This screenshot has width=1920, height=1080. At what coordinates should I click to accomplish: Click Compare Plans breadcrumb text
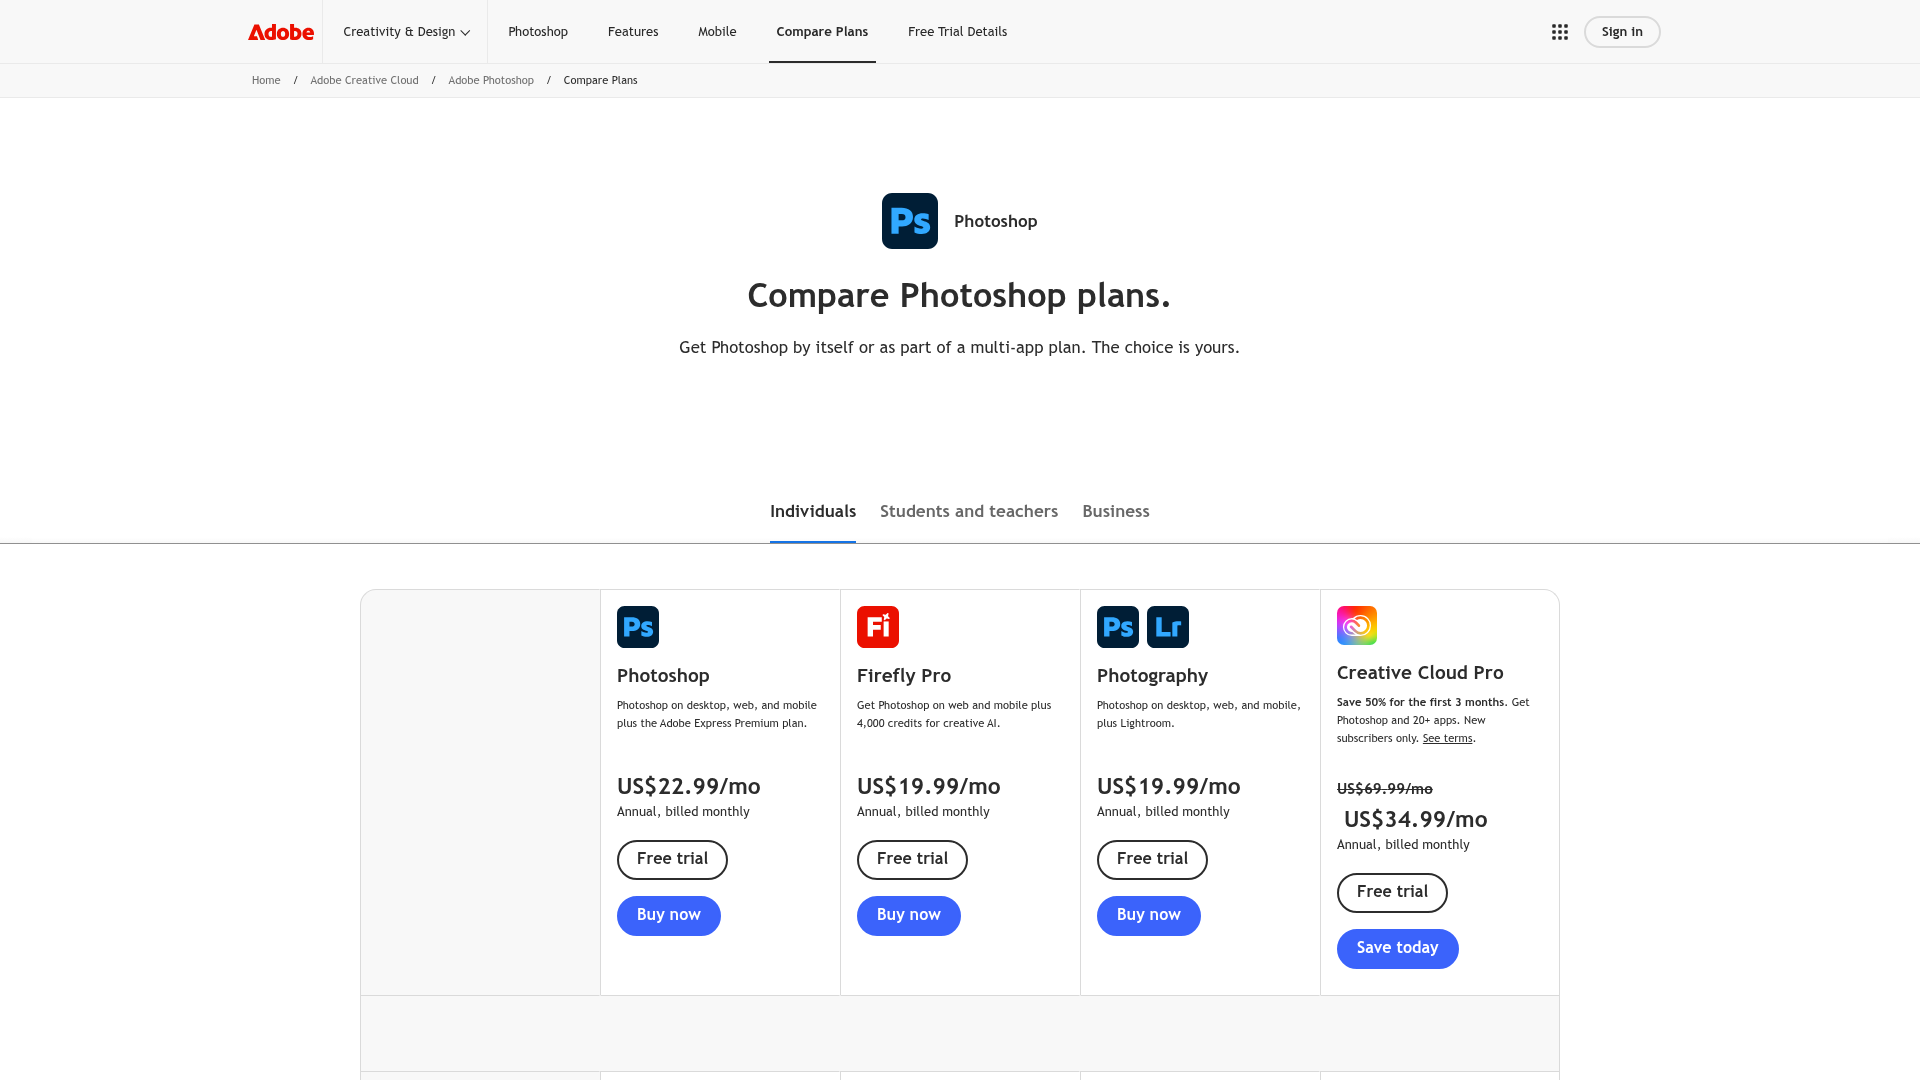(x=600, y=80)
